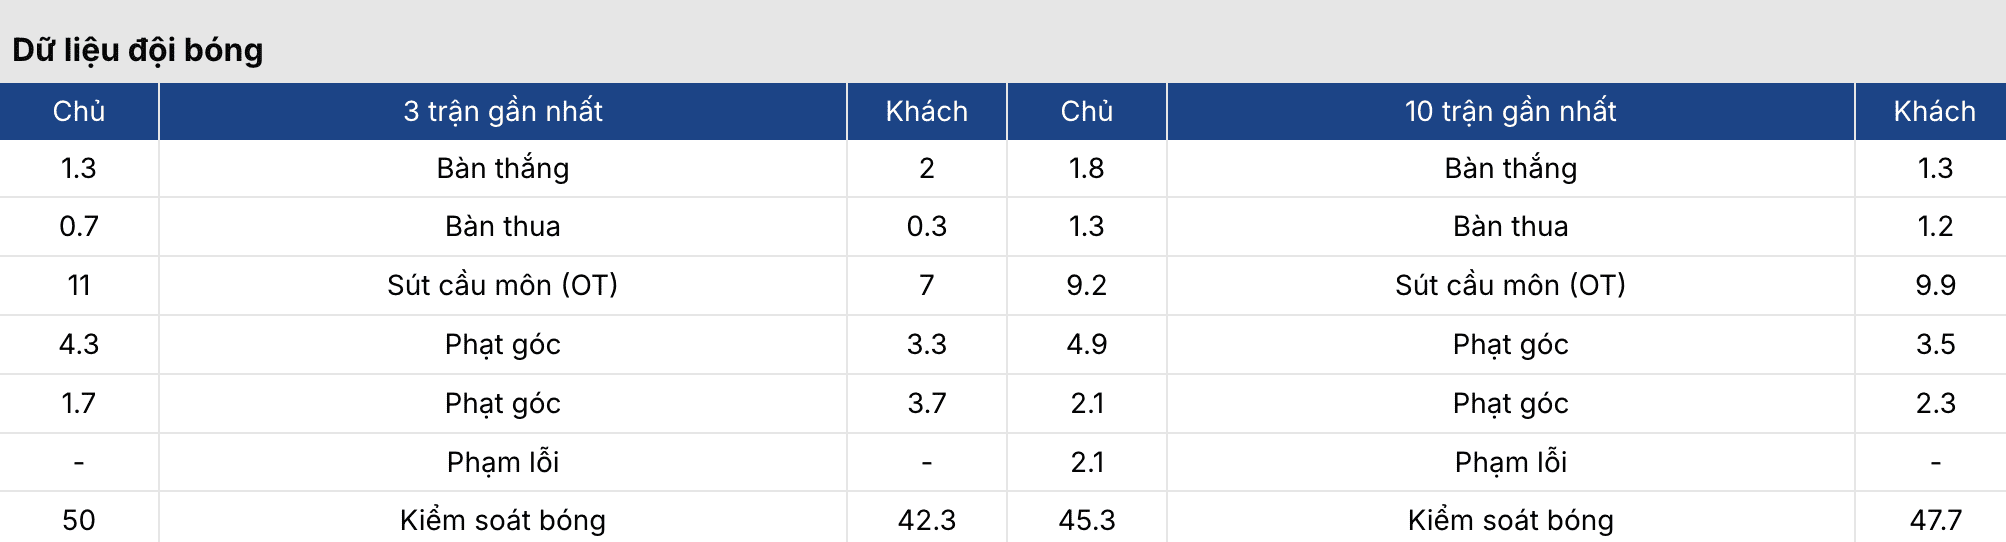Screen dimensions: 2006x542
Task: Click the 0.7 goals conceded value
Action: tap(79, 226)
